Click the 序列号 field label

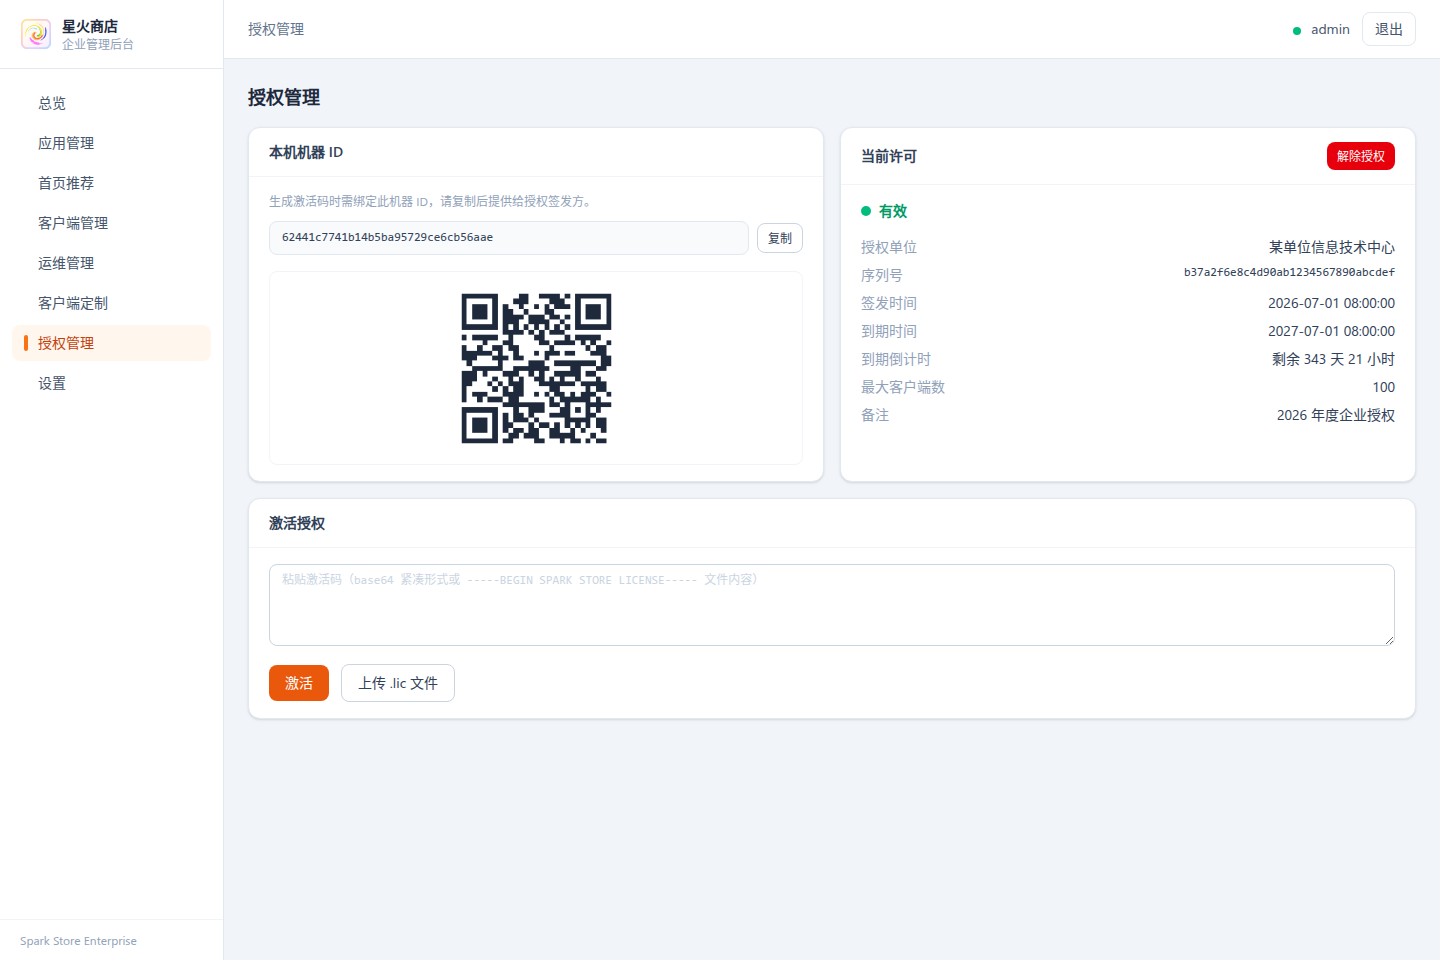[x=882, y=275]
